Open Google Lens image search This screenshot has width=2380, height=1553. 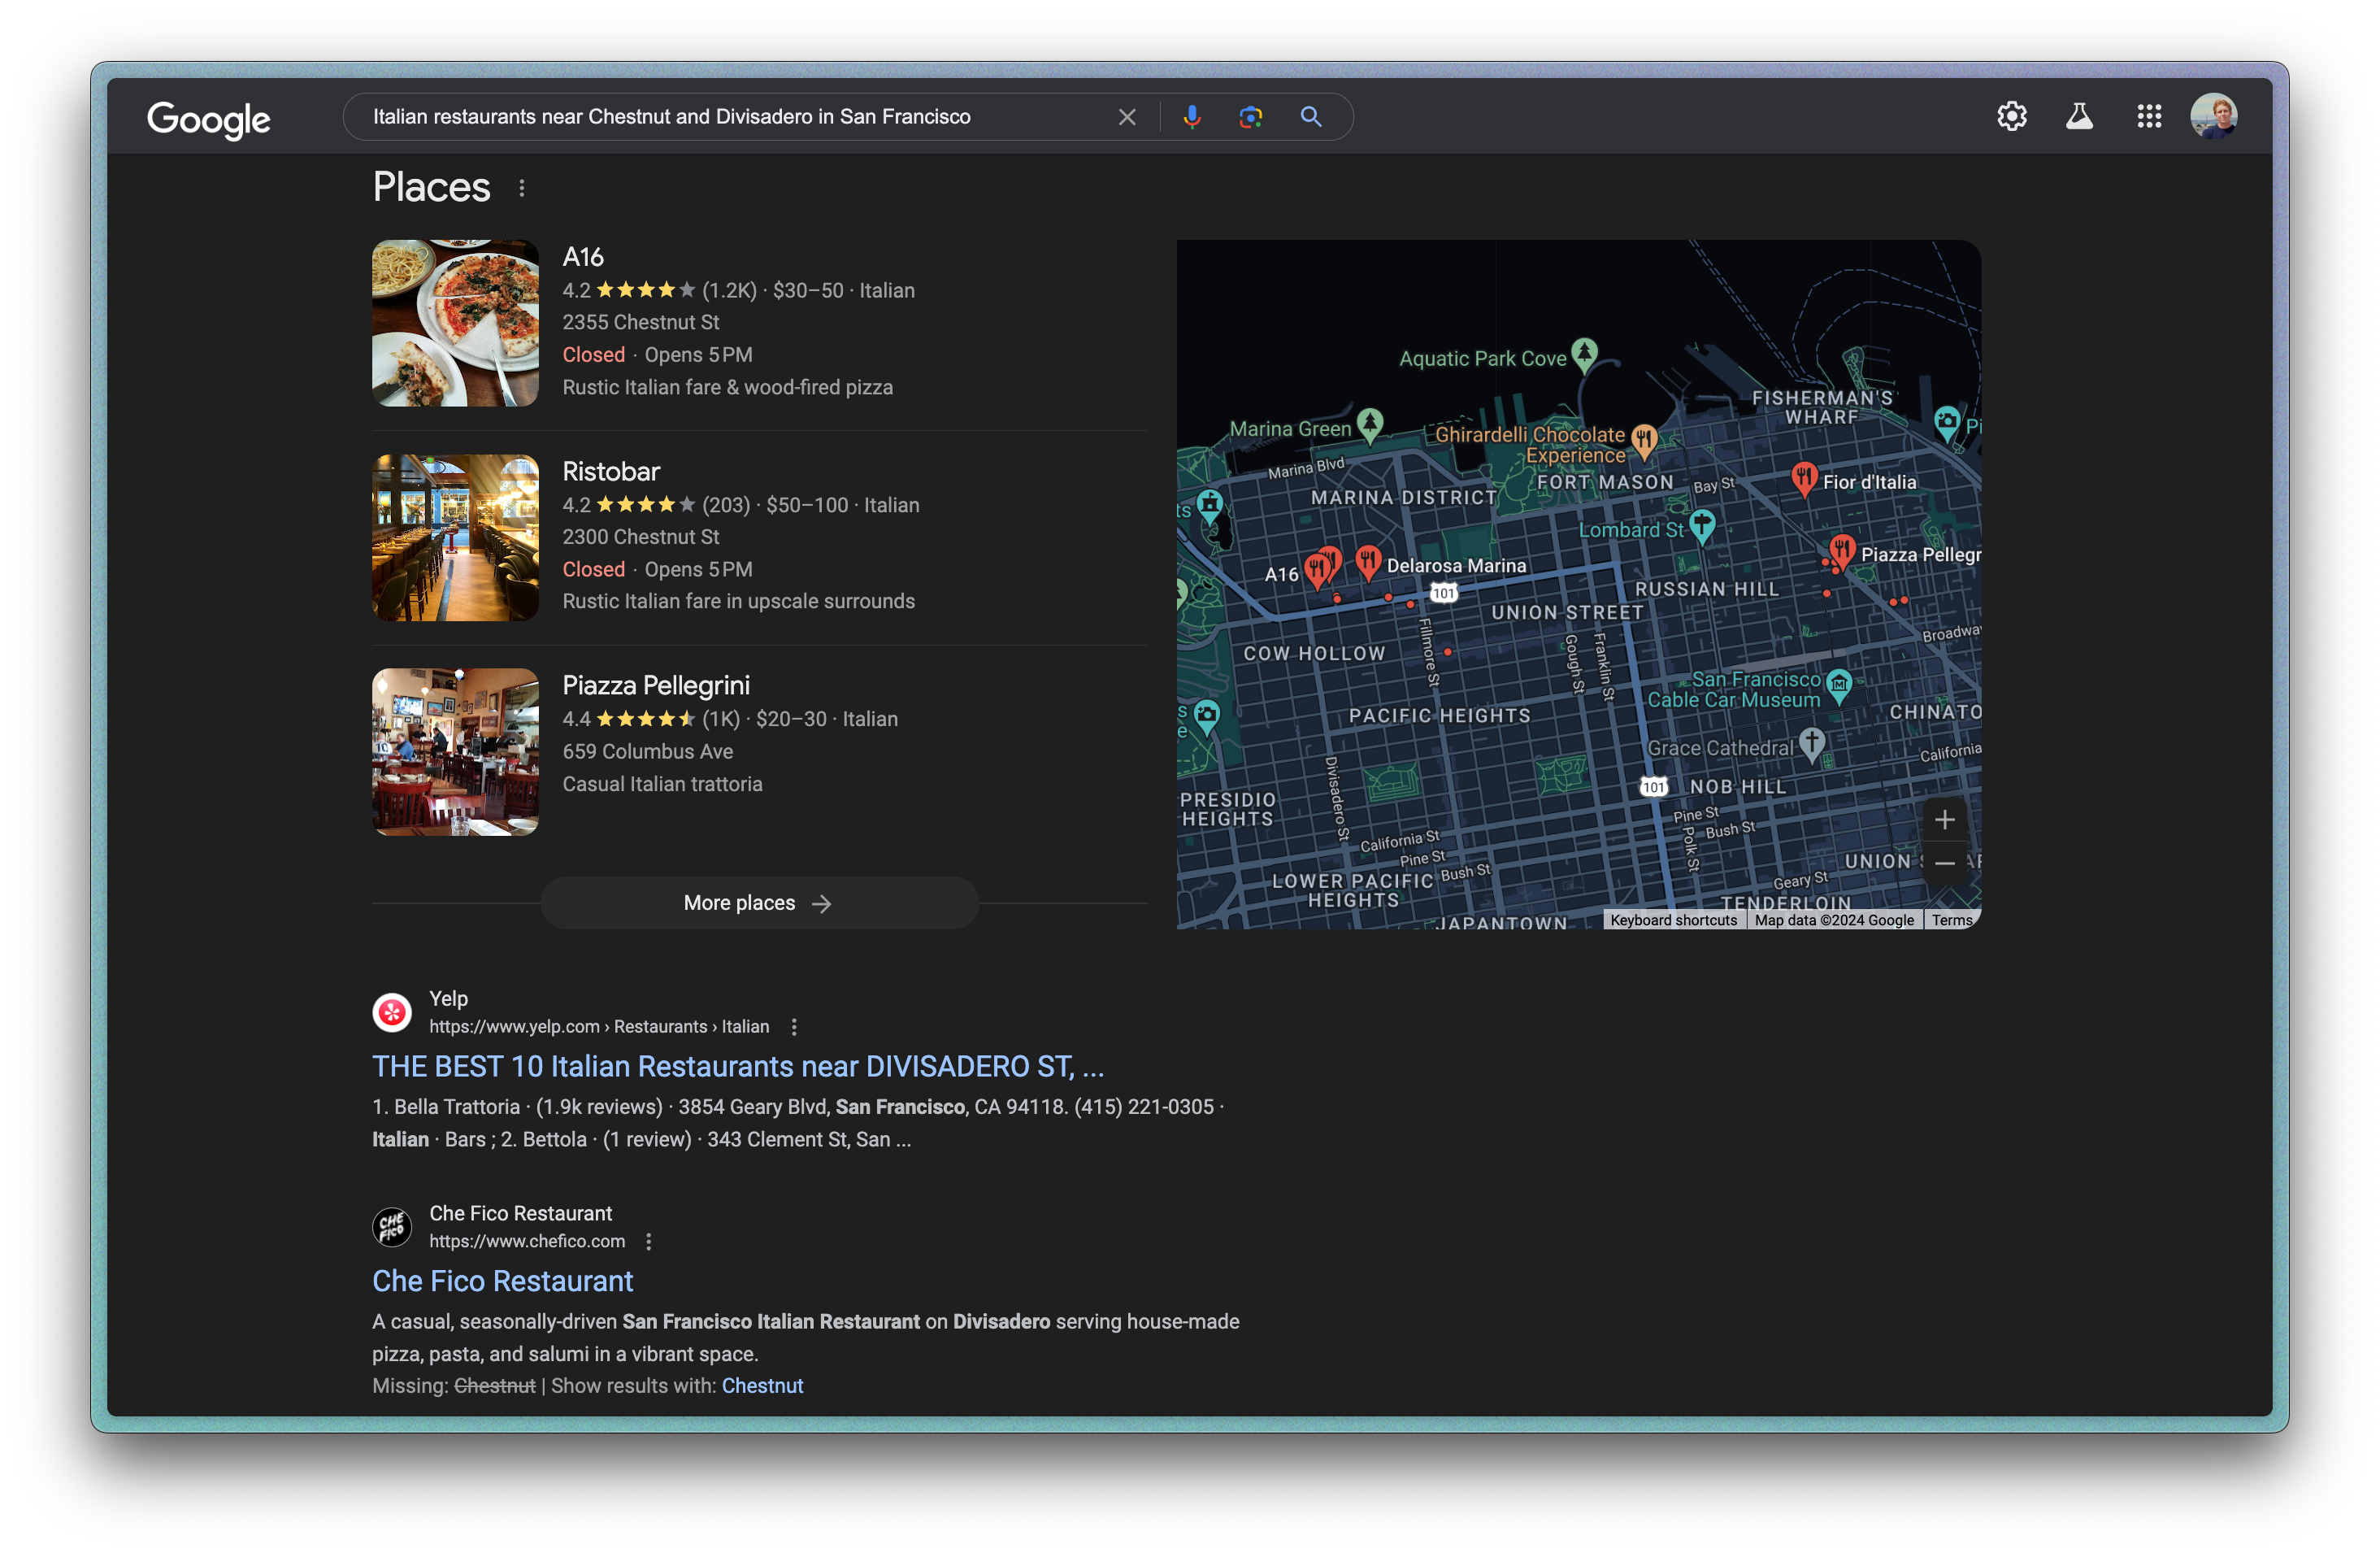coord(1250,117)
